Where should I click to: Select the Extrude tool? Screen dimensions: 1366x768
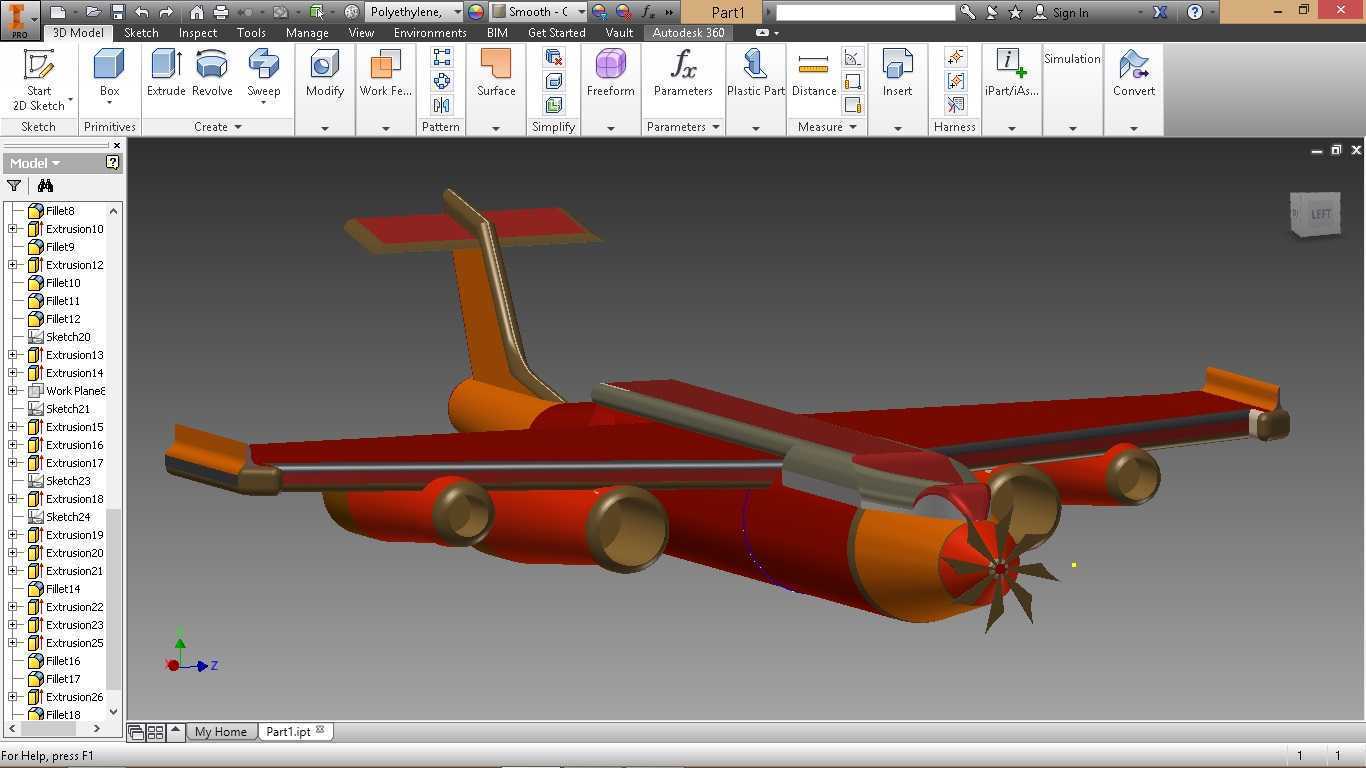tap(166, 74)
